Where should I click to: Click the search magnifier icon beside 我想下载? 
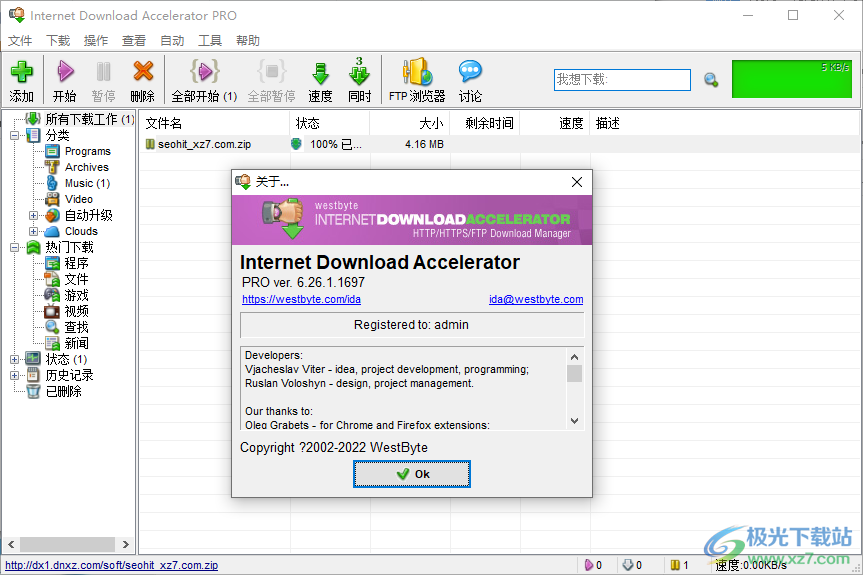711,80
